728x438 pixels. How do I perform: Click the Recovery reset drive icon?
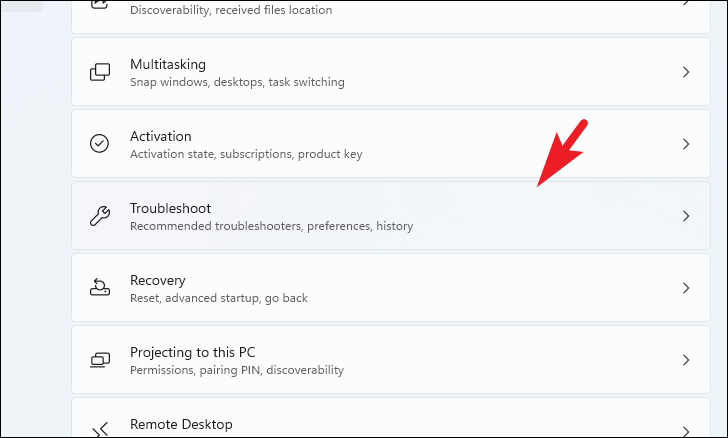(x=100, y=288)
